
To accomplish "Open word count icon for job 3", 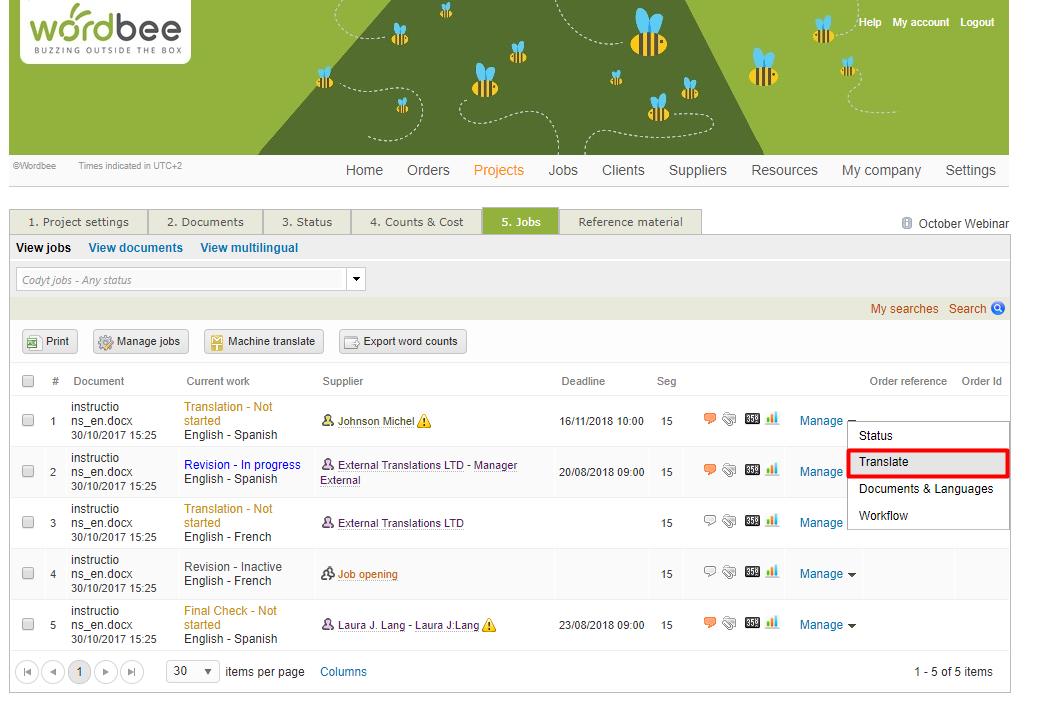I will click(752, 521).
